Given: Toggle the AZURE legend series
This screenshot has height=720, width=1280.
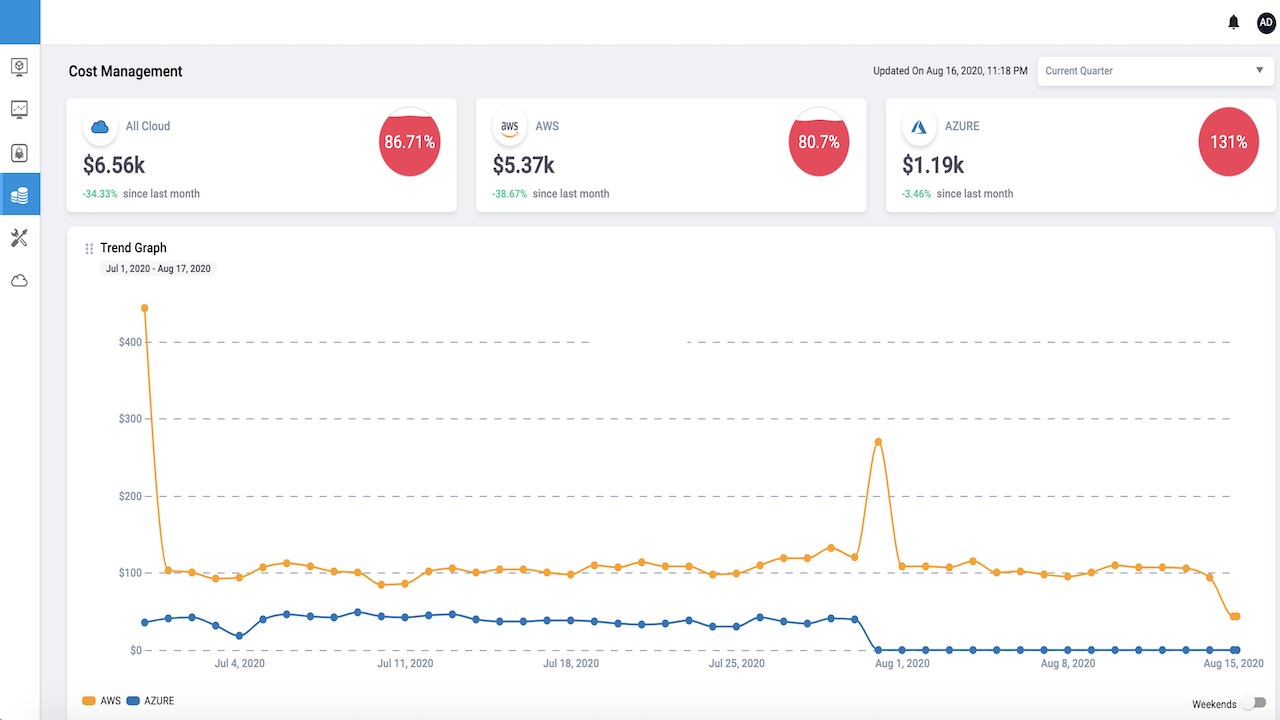Looking at the screenshot, I should click(x=150, y=701).
